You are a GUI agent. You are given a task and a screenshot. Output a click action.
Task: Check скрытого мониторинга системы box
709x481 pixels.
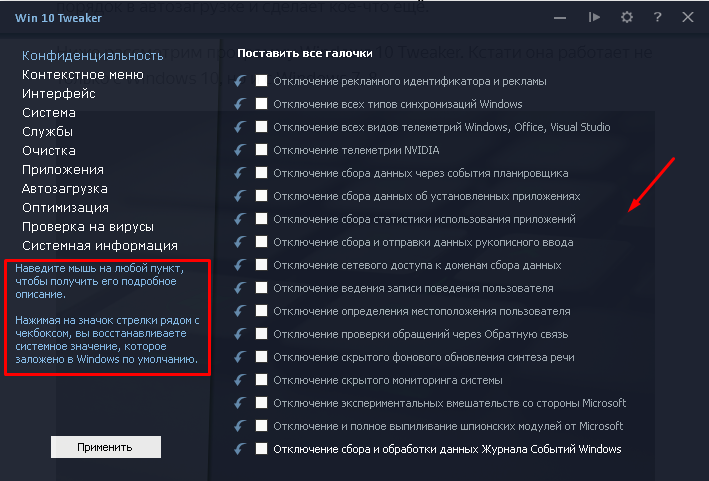click(x=261, y=380)
